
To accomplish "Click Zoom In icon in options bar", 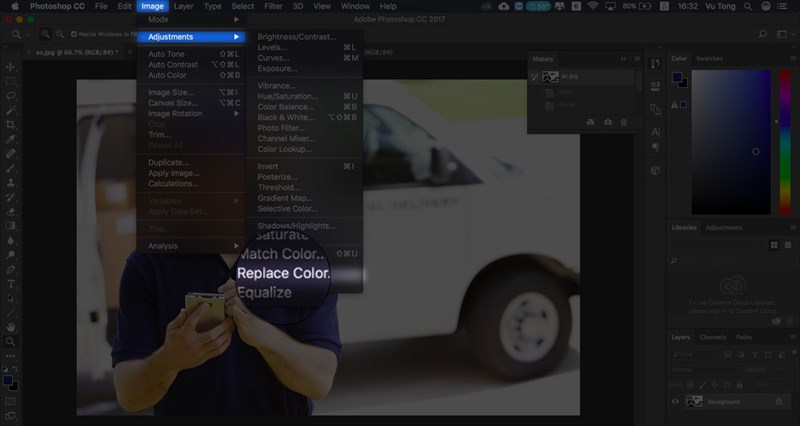I will coord(45,34).
